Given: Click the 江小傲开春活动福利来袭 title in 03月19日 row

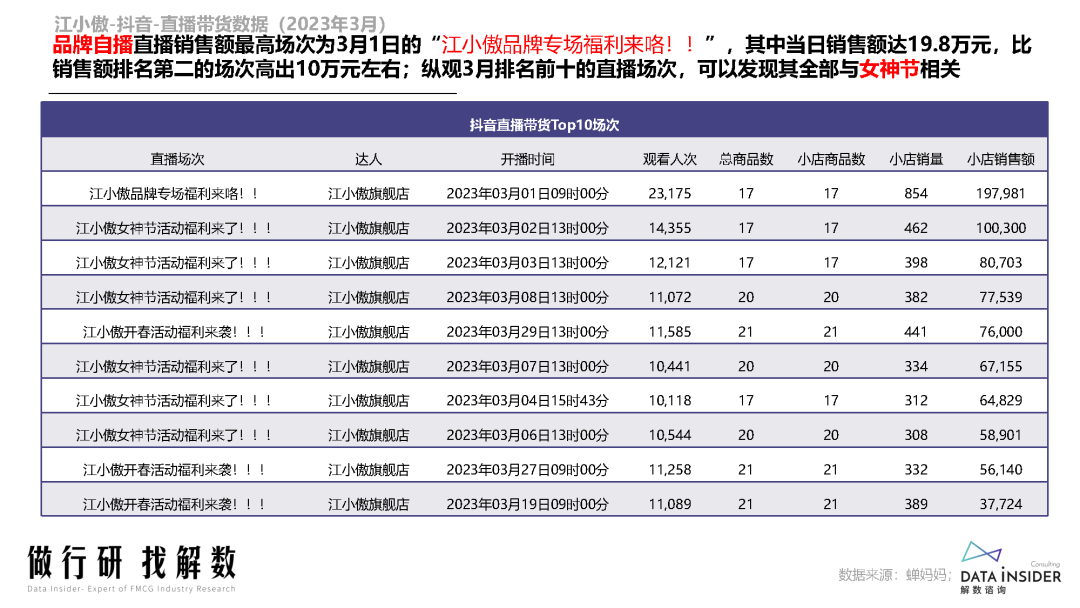Looking at the screenshot, I should point(174,504).
